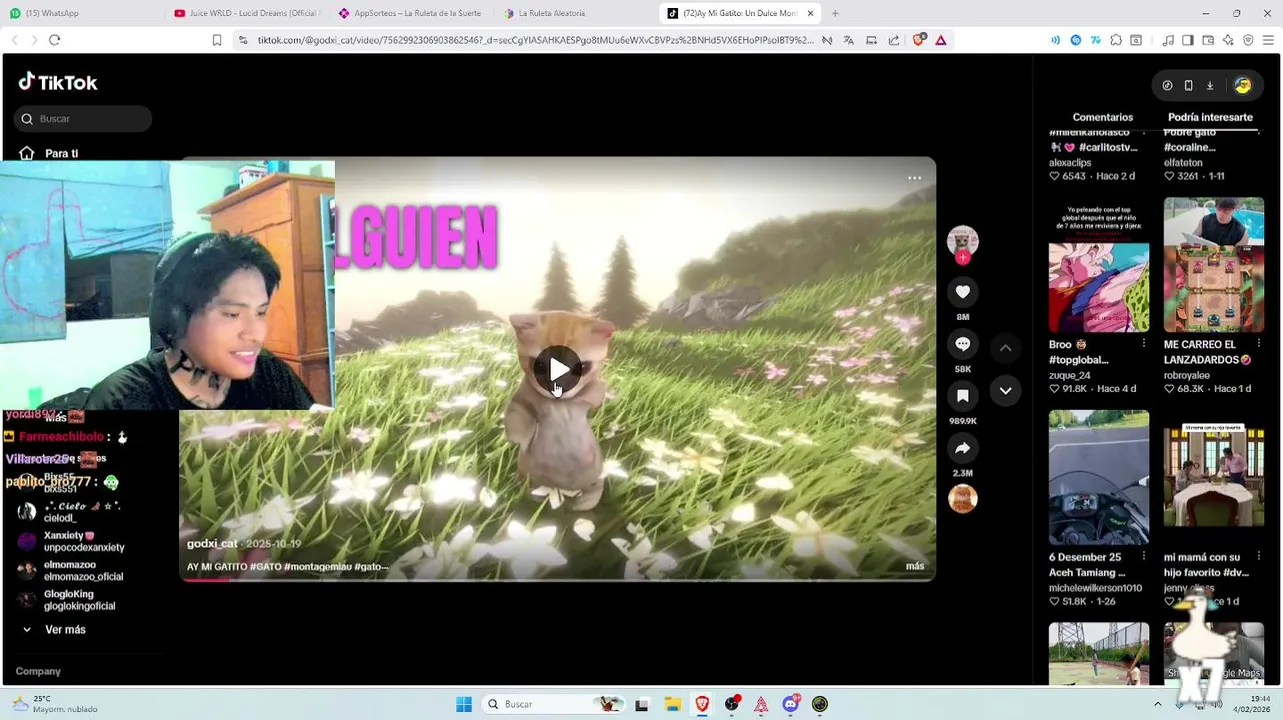This screenshot has height=720, width=1283.
Task: Open Brave Shields lion icon
Action: (x=918, y=40)
